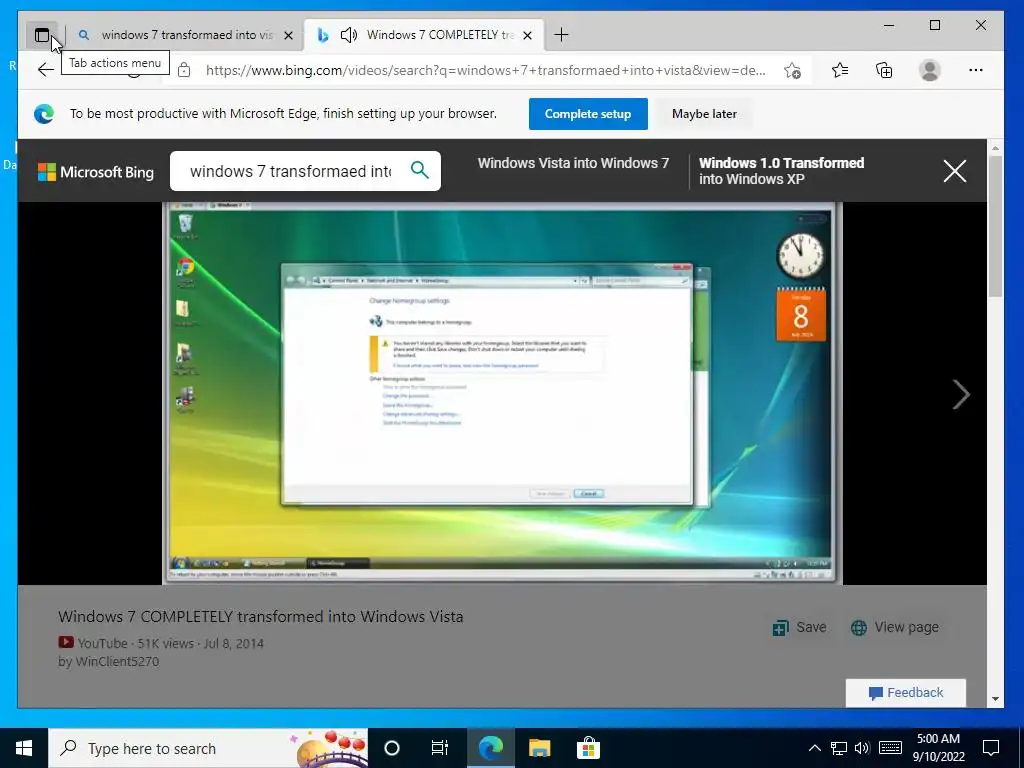Open a new tab with plus button
1024x768 pixels.
point(561,35)
